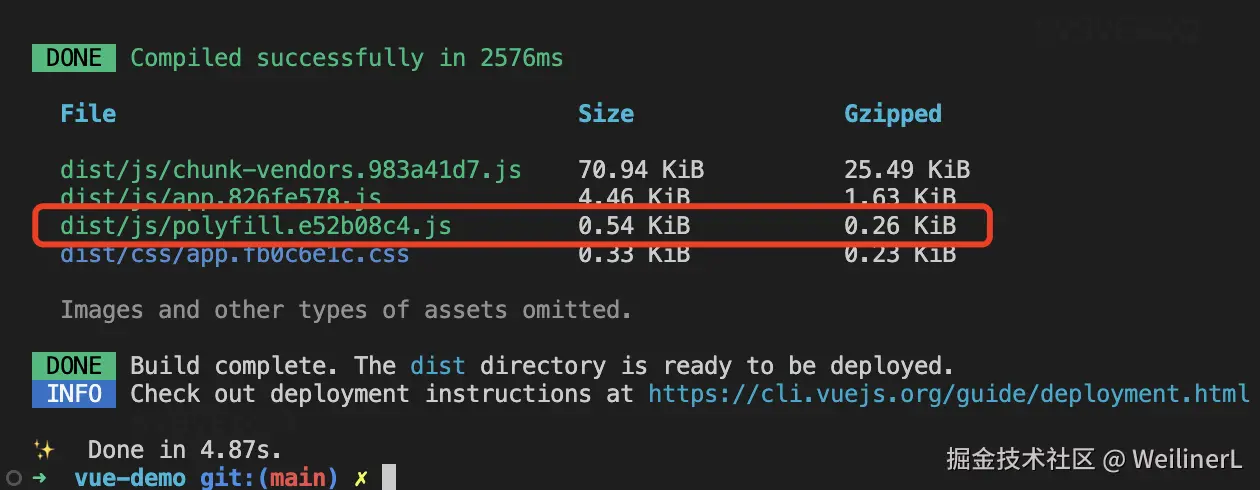Click the blue INFO badge

click(73, 394)
